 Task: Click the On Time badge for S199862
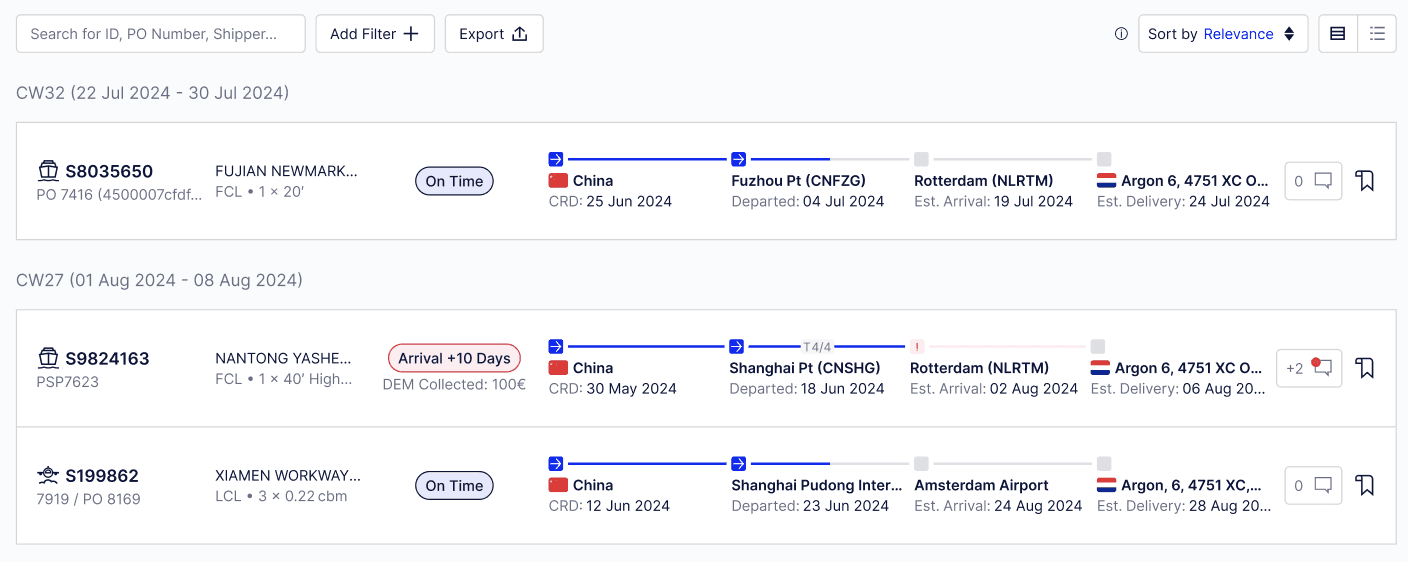point(454,485)
